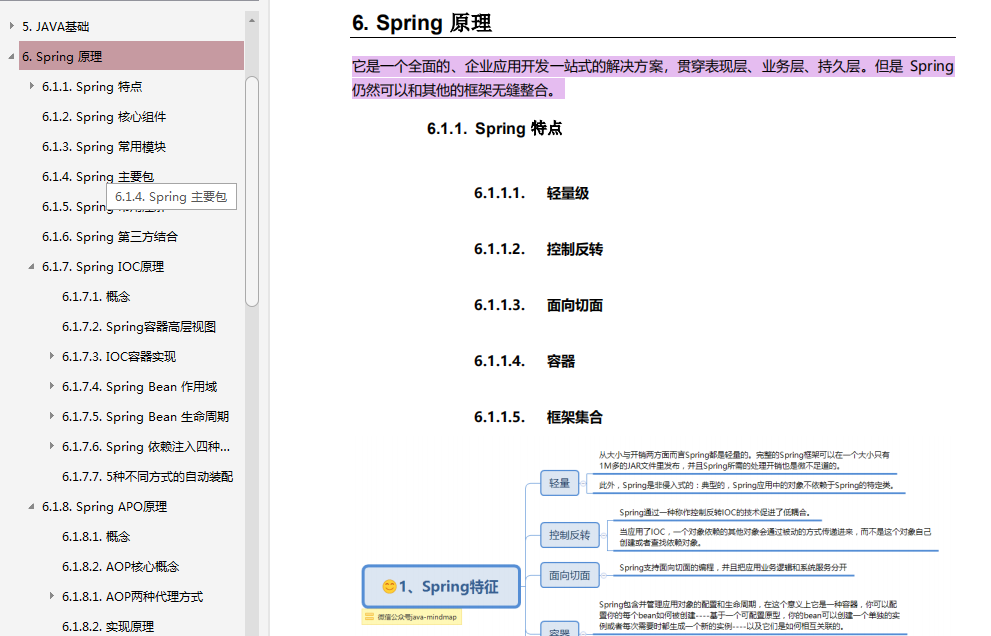Expand 6.1.8.1. AOP两种代理方式 node
The image size is (991, 636).
coord(52,596)
